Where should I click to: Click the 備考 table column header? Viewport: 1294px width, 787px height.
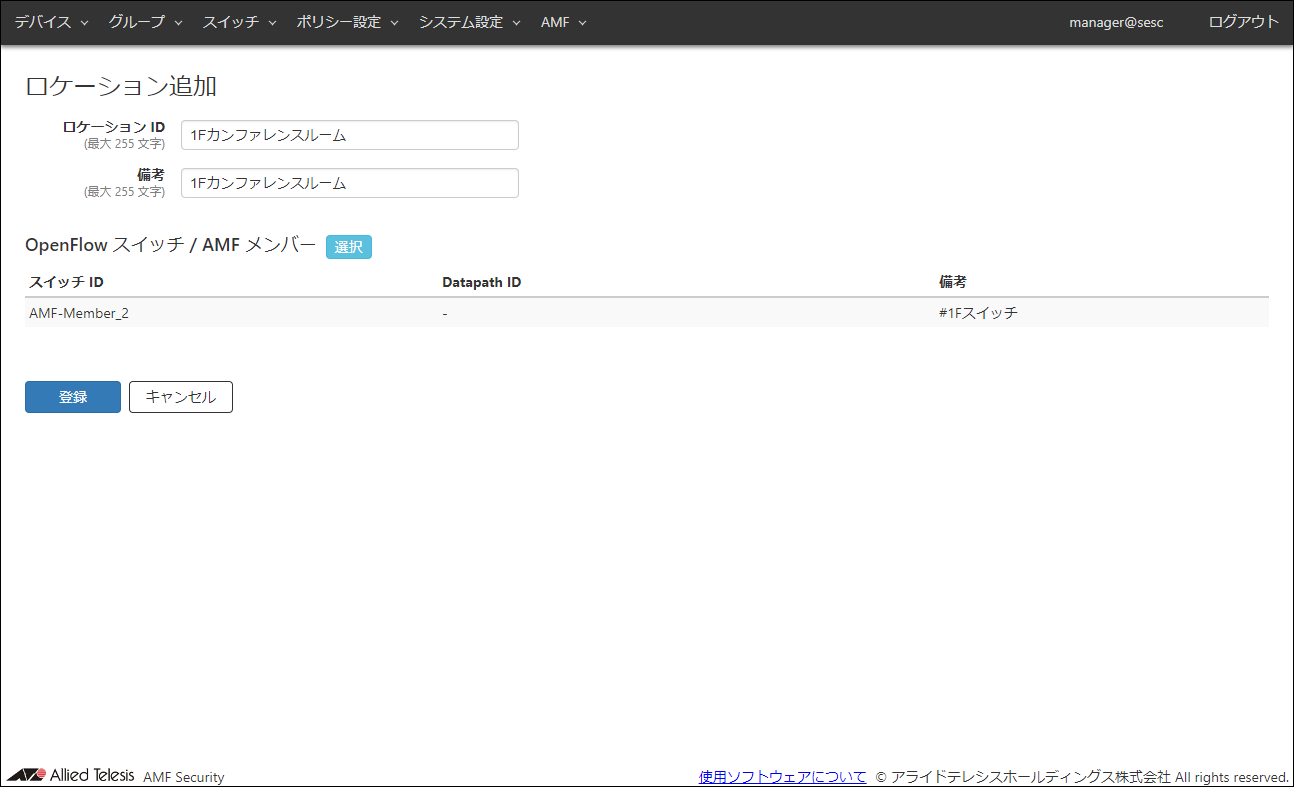pos(952,282)
